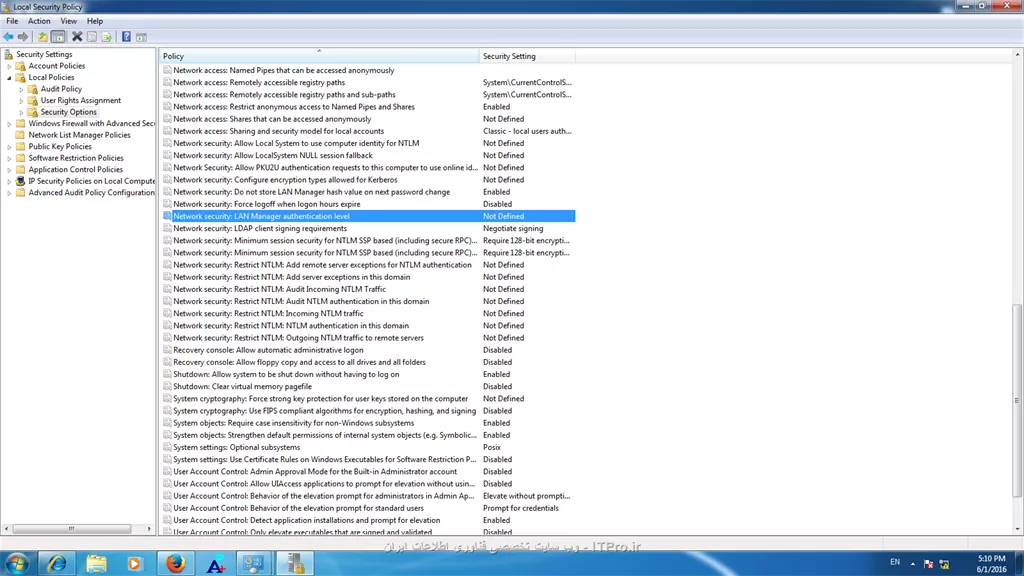Expand the Advanced Audit Policy Configuration node

tap(9, 193)
